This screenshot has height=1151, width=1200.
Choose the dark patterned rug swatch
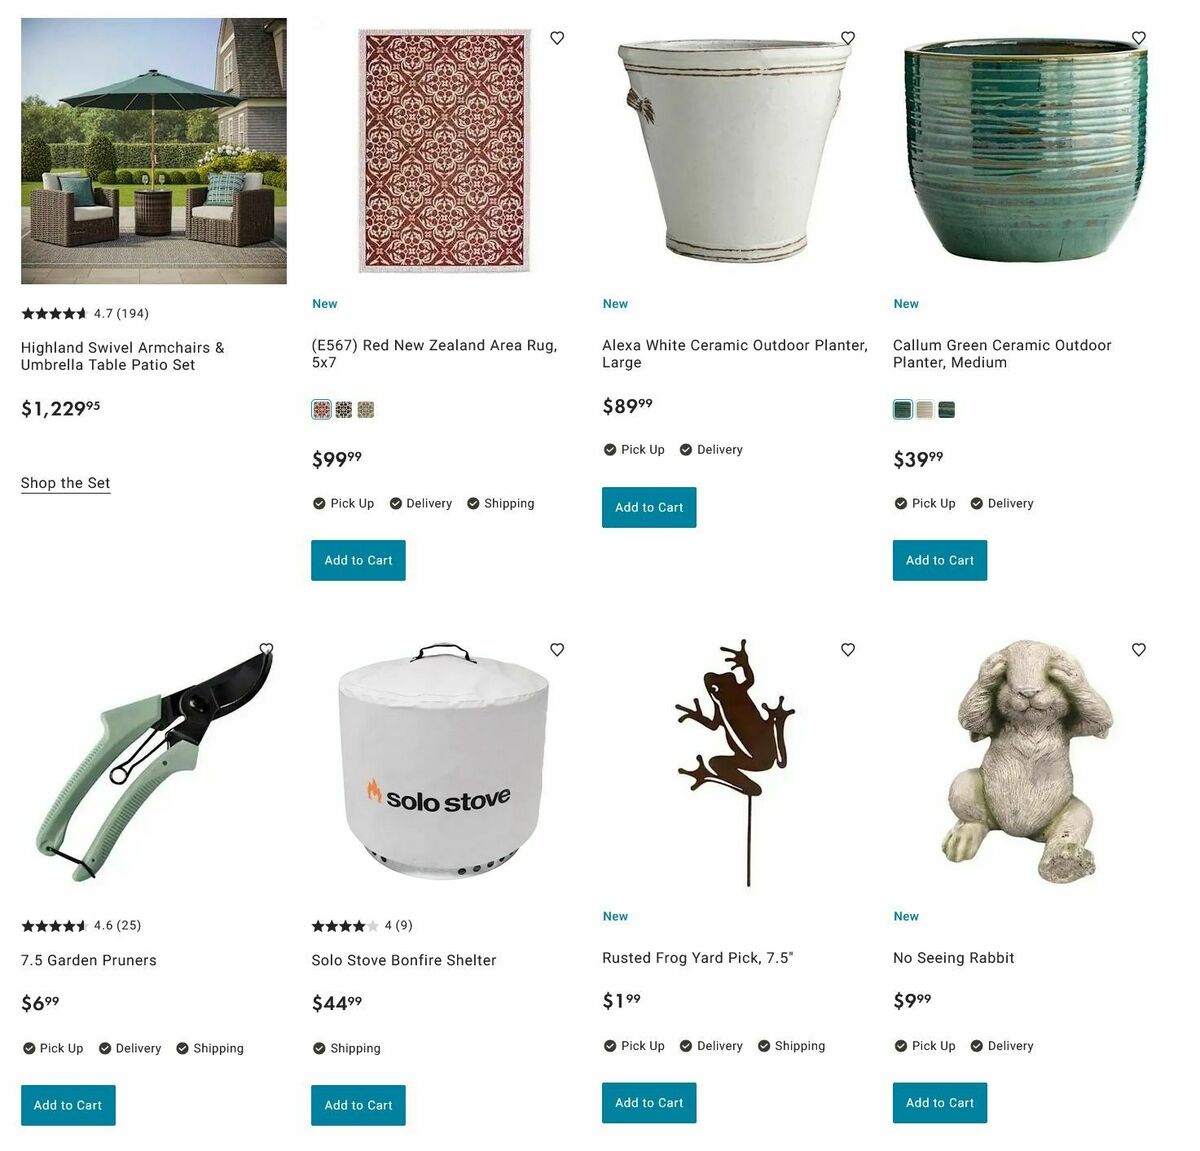[x=344, y=409]
